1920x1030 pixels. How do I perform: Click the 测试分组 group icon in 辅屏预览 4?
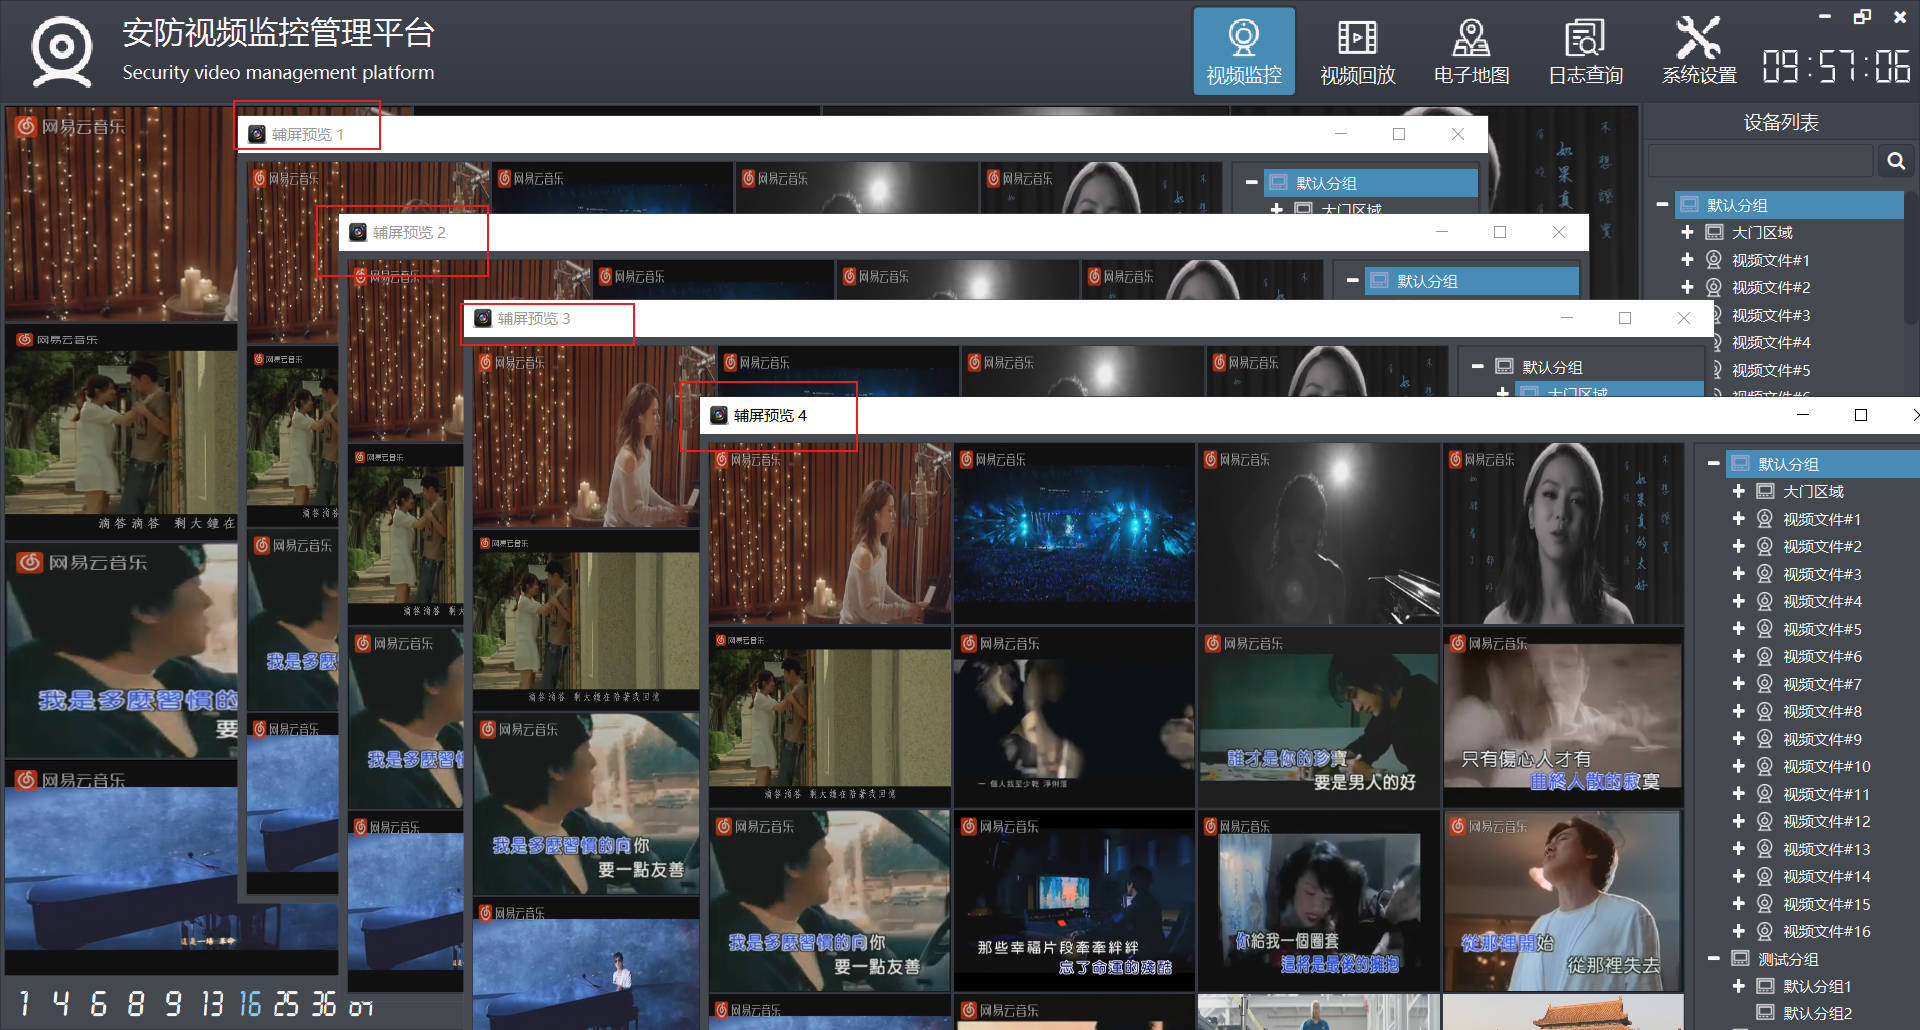1740,958
